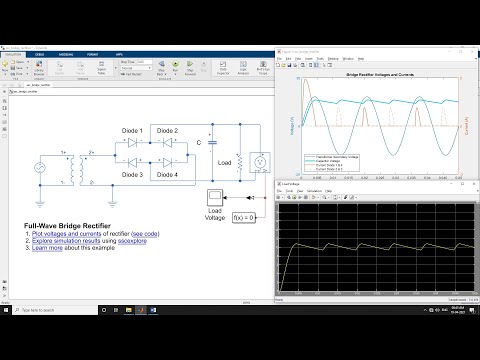Expand the Print button dropdown arrow

coord(28,74)
